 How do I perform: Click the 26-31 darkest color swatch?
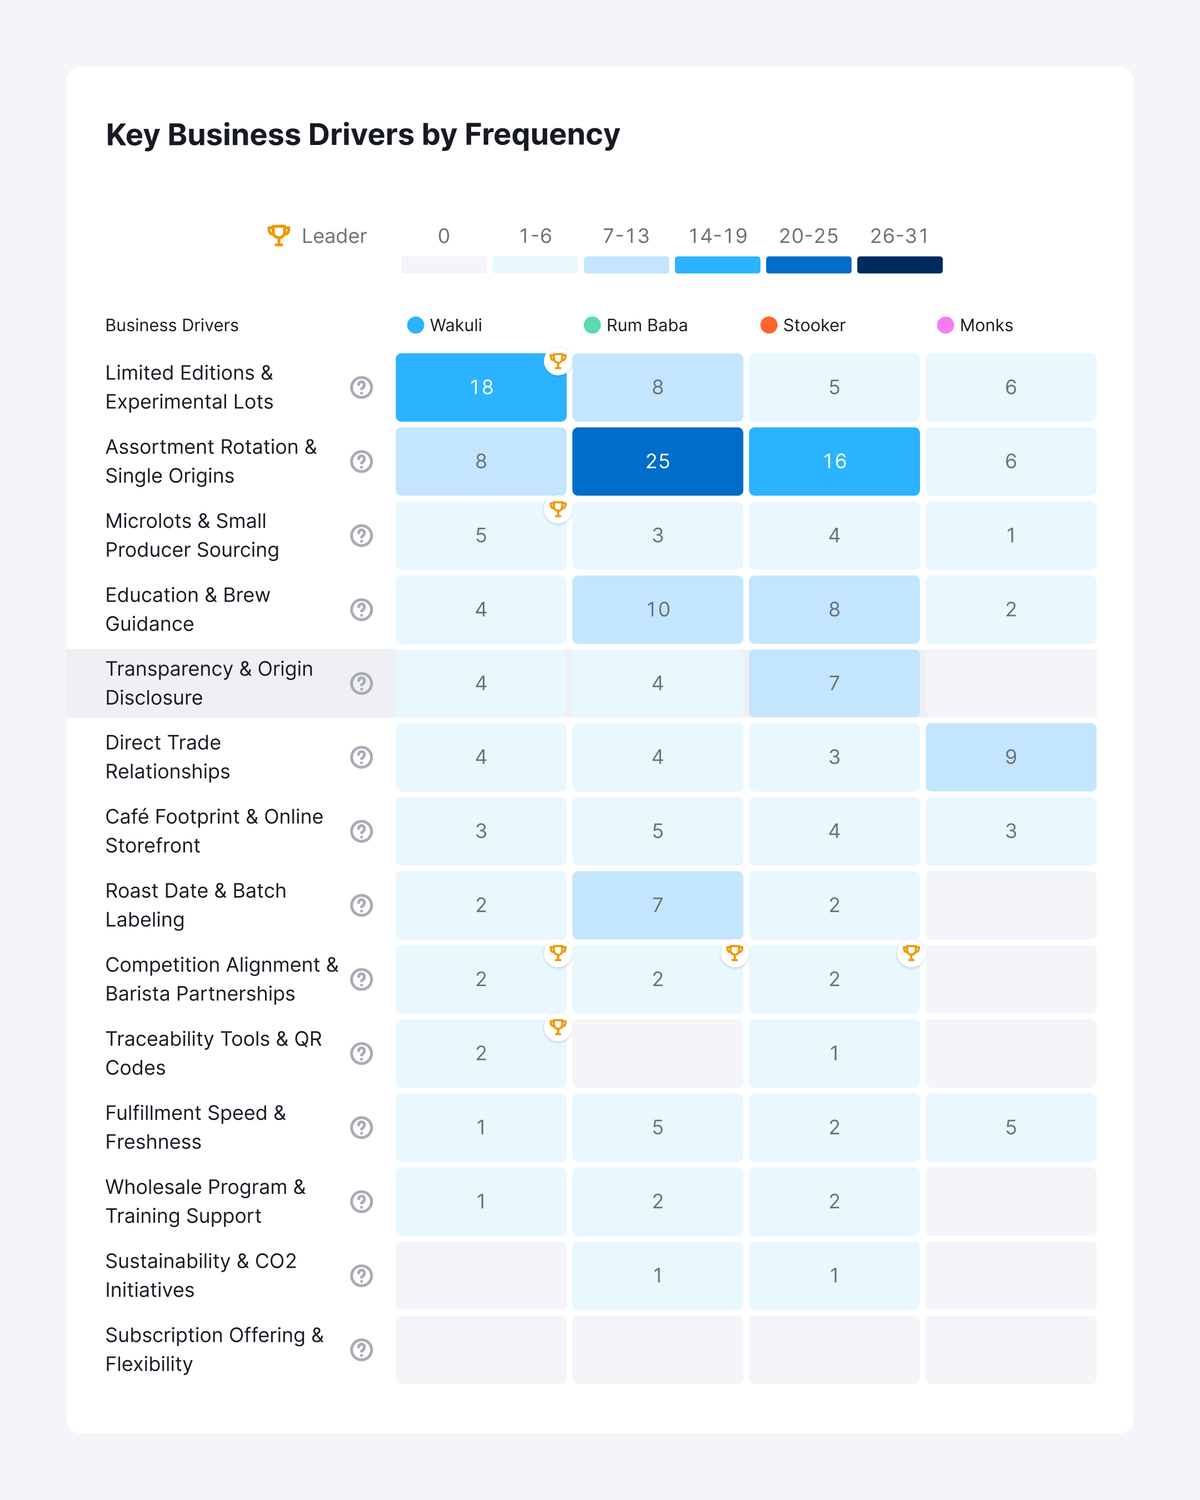pos(900,265)
